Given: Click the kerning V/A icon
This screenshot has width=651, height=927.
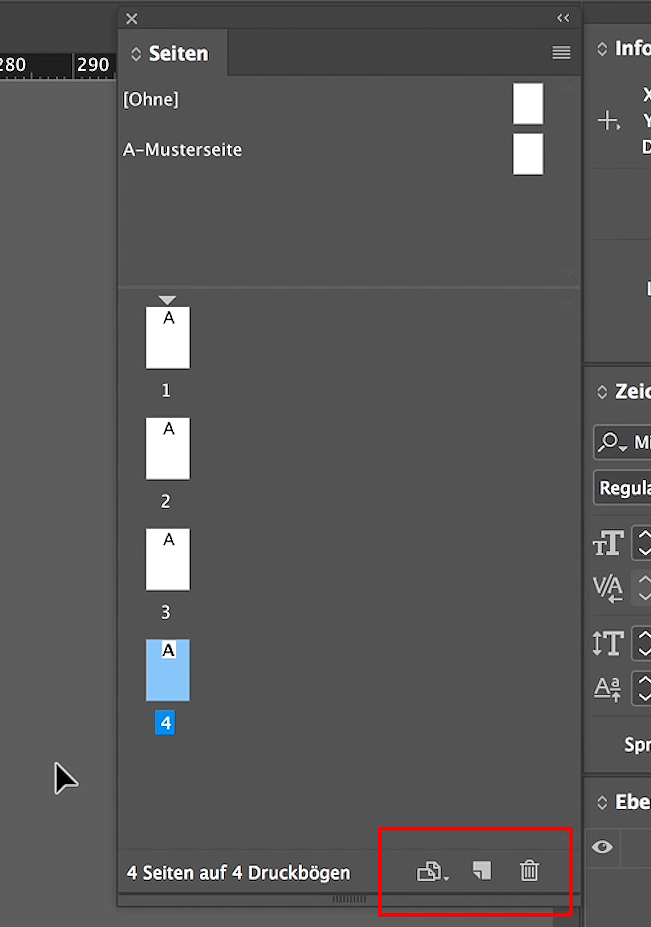Looking at the screenshot, I should click(608, 588).
